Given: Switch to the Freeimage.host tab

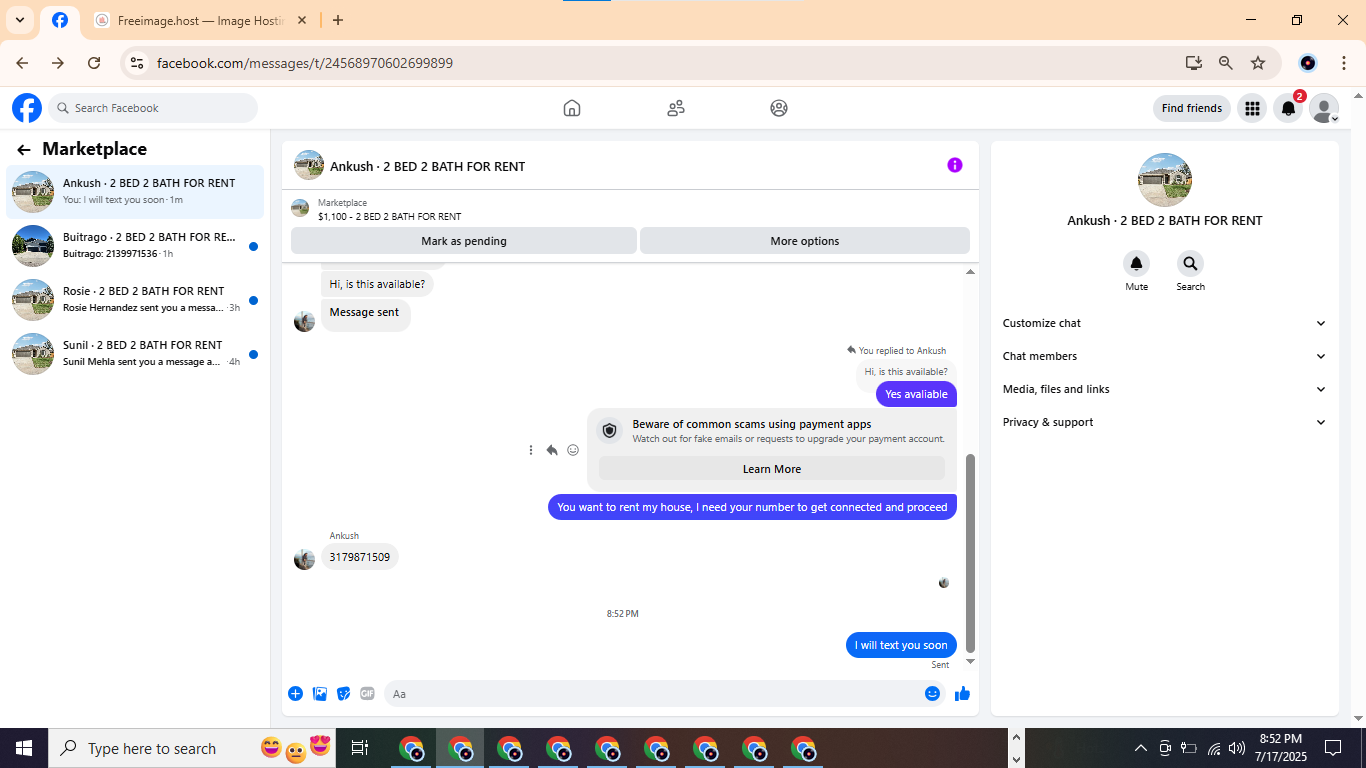Looking at the screenshot, I should (200, 20).
